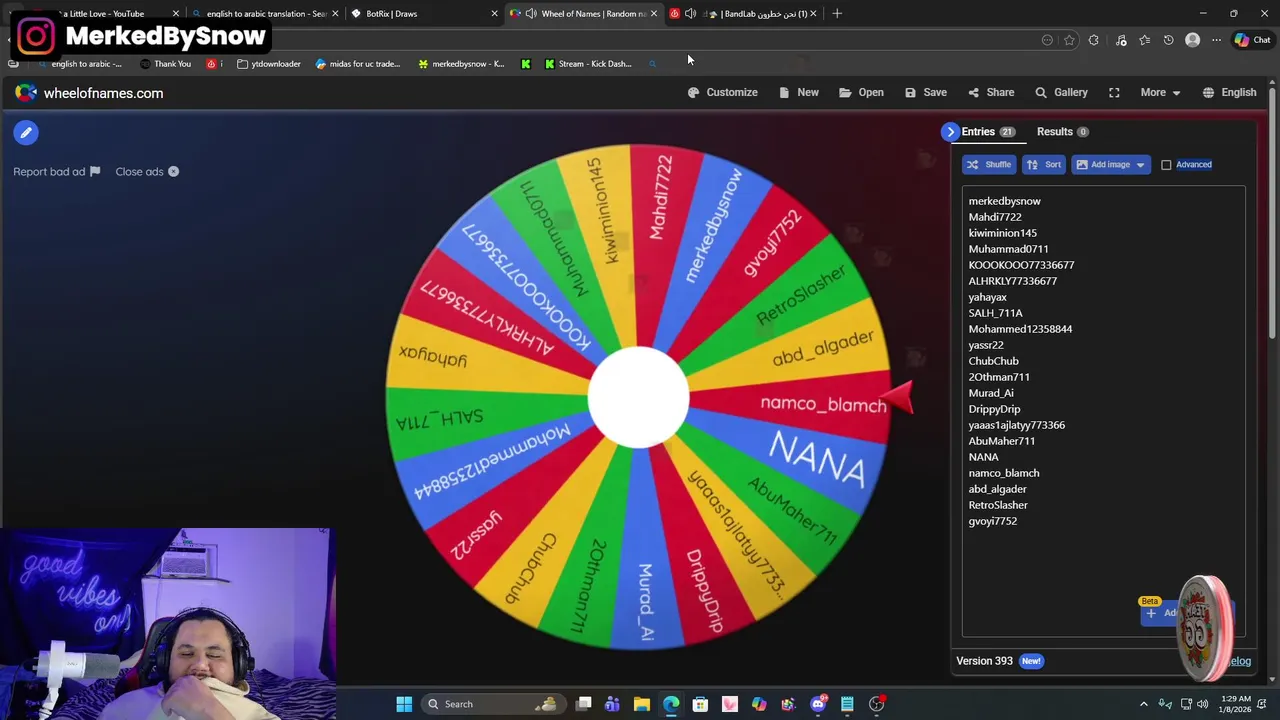This screenshot has height=720, width=1280.
Task: Open the browser Chat sidebar button
Action: [x=1252, y=40]
